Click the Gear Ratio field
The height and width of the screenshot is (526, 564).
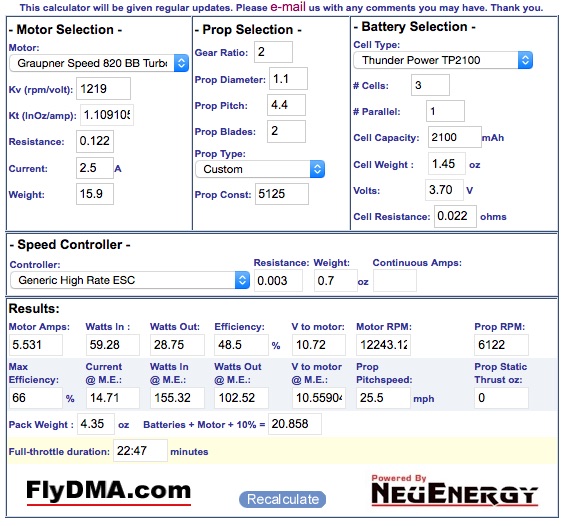pyautogui.click(x=273, y=52)
